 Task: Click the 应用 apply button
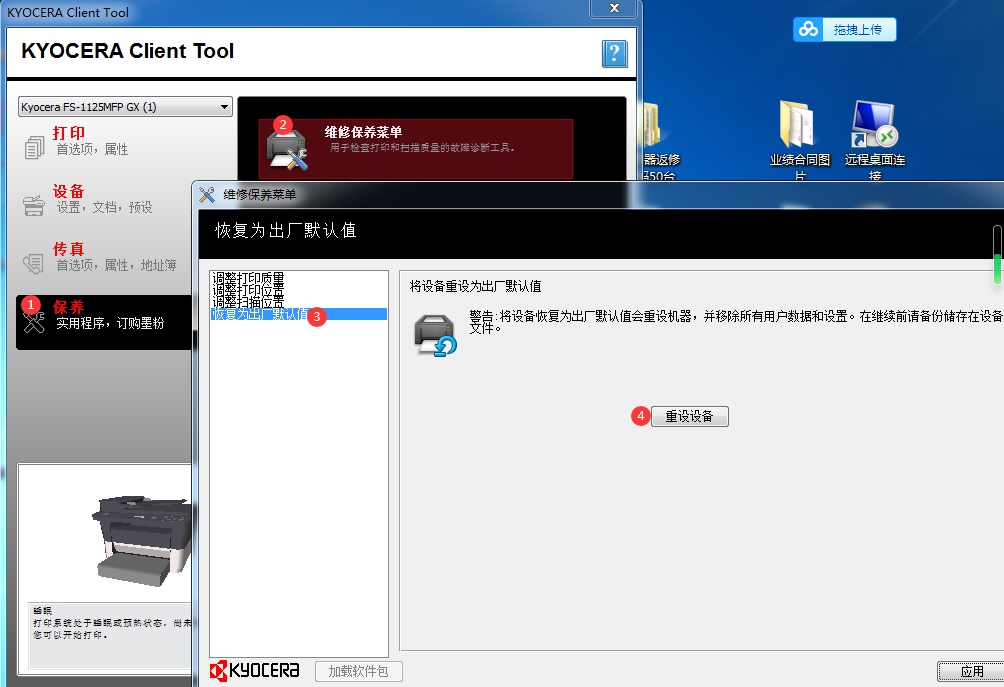click(x=971, y=671)
